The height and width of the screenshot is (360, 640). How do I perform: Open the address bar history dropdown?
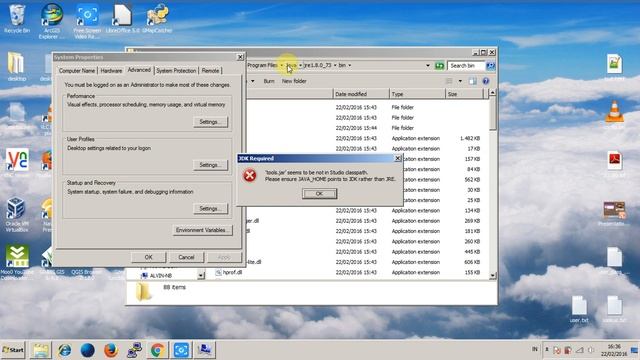(428, 65)
